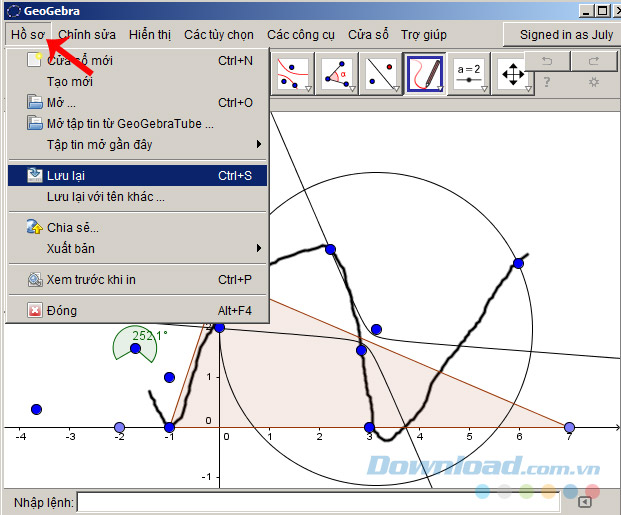The height and width of the screenshot is (515, 621).
Task: Click the share icon beside Chia sẻ
Action: 34,227
